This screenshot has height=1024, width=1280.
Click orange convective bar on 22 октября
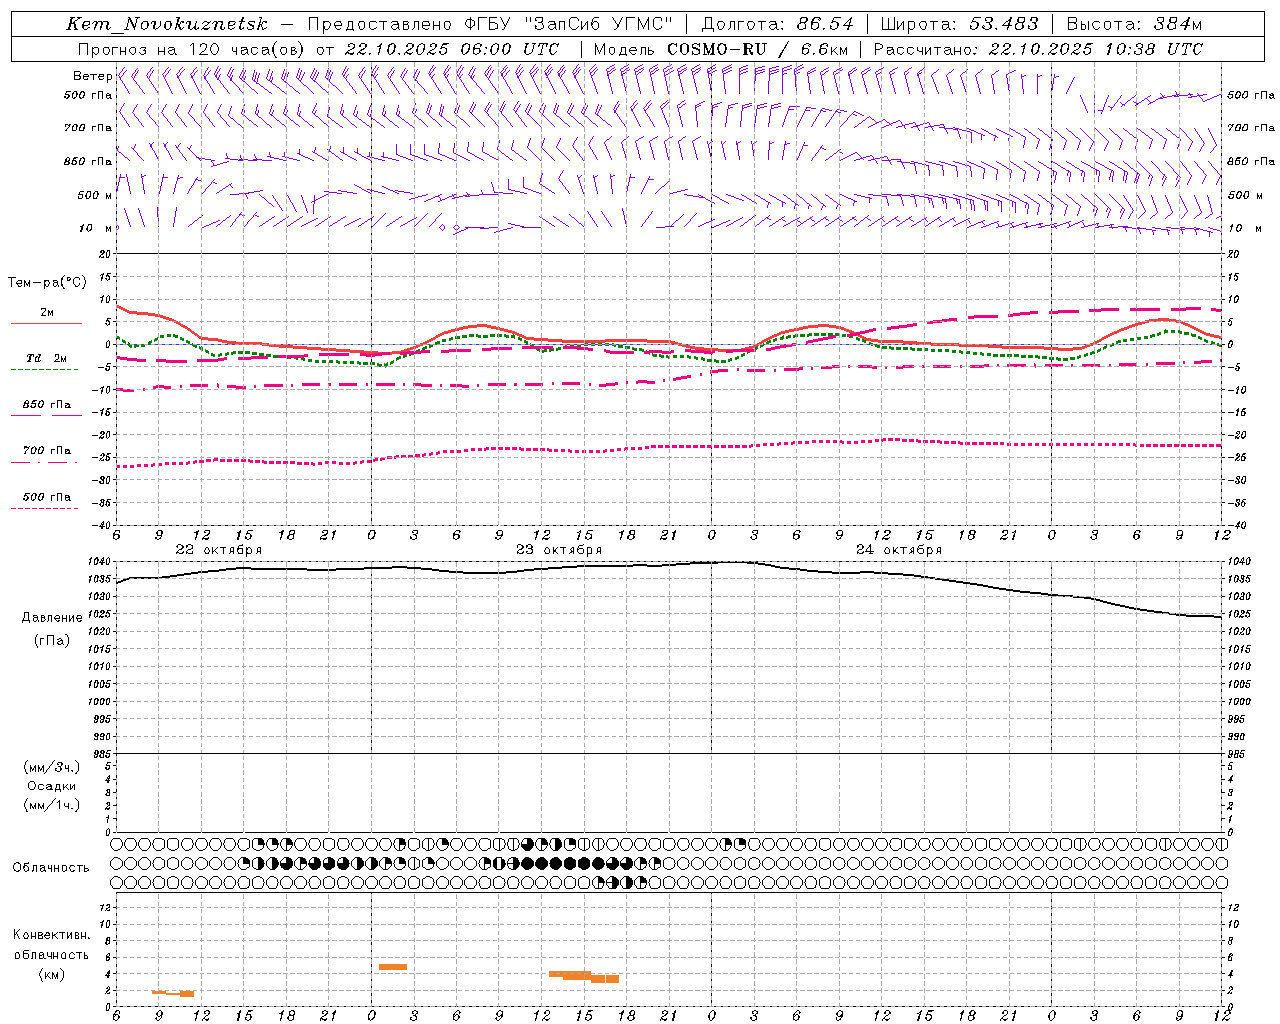click(x=174, y=993)
